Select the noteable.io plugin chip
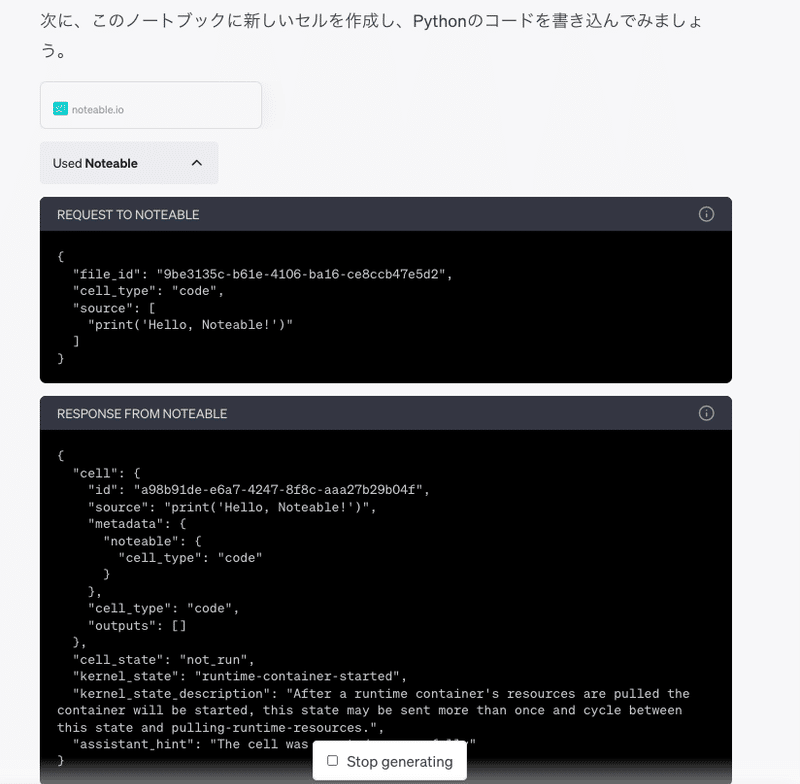 [150, 105]
